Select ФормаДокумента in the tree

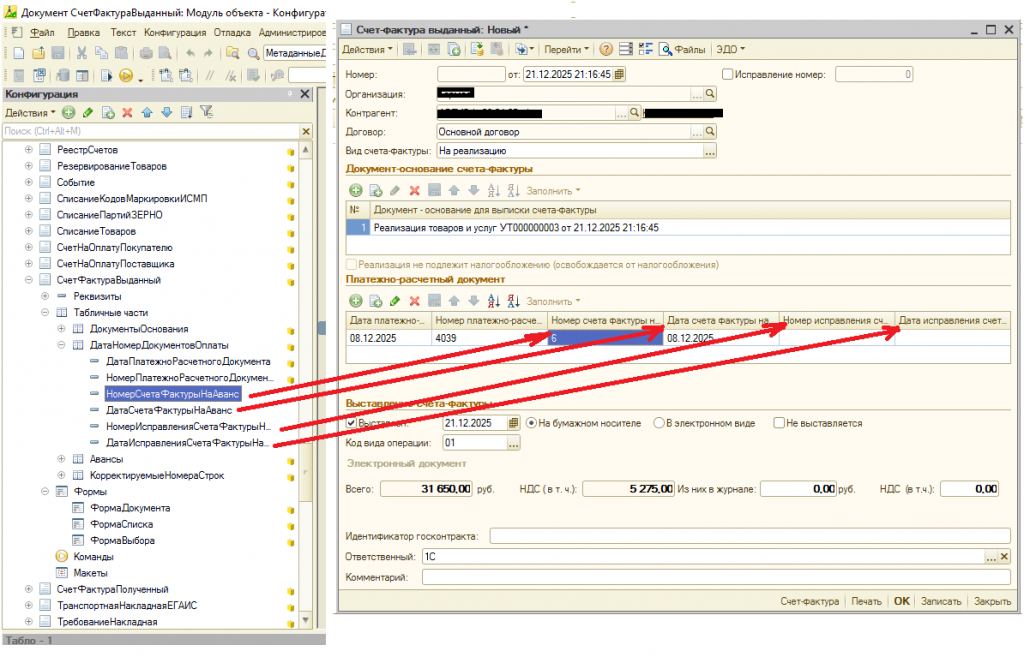point(129,507)
